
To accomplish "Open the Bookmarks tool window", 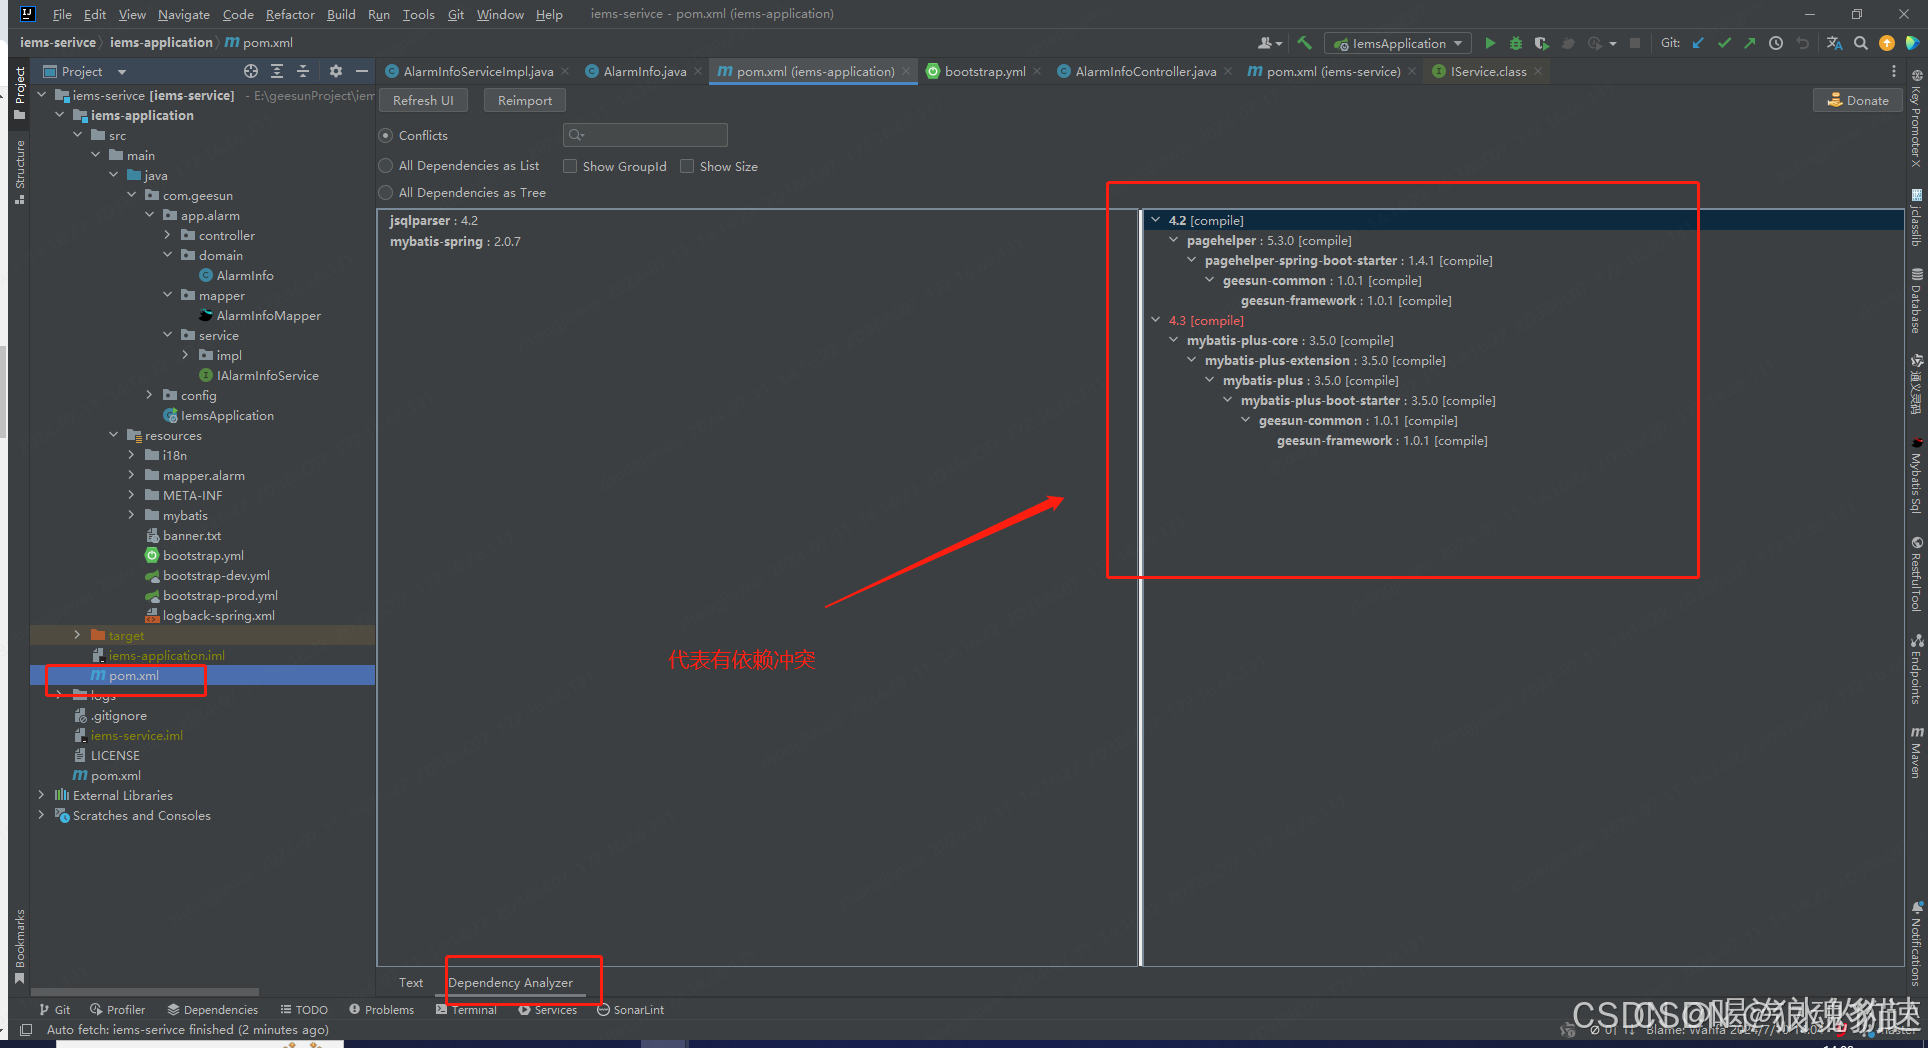I will [x=20, y=946].
